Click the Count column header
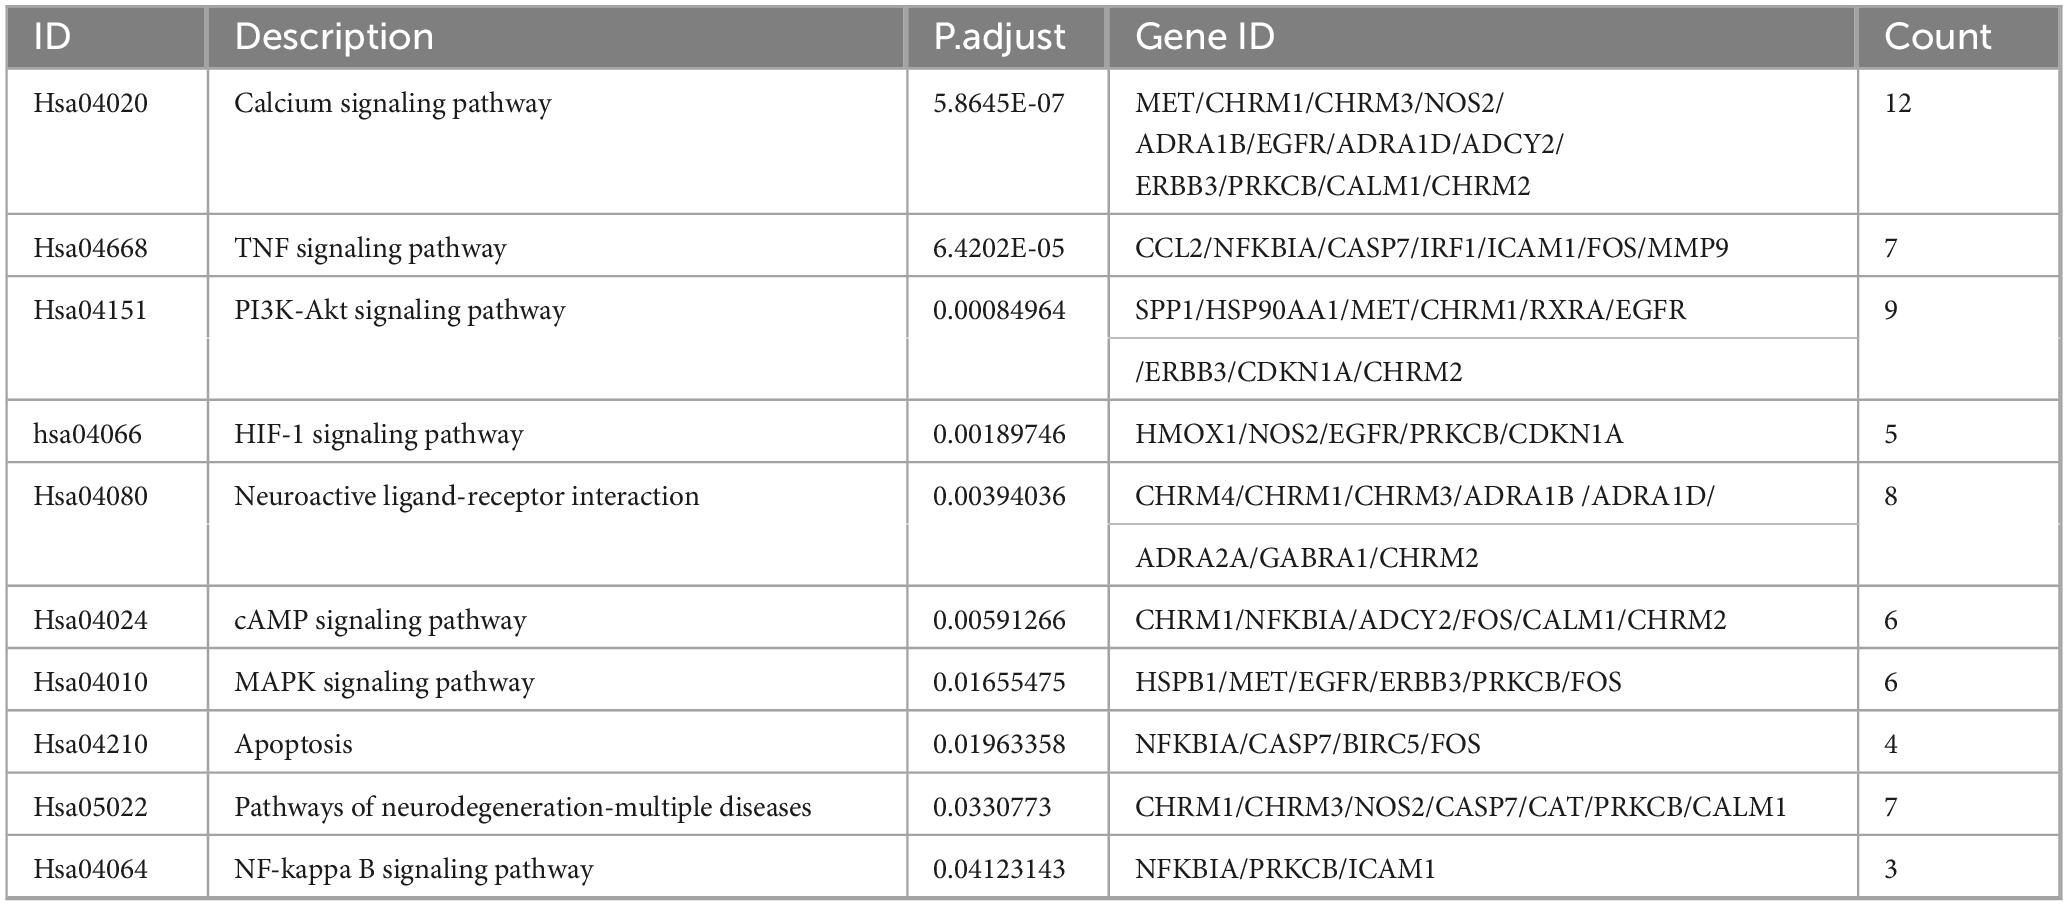The image size is (2068, 906). tap(1937, 37)
